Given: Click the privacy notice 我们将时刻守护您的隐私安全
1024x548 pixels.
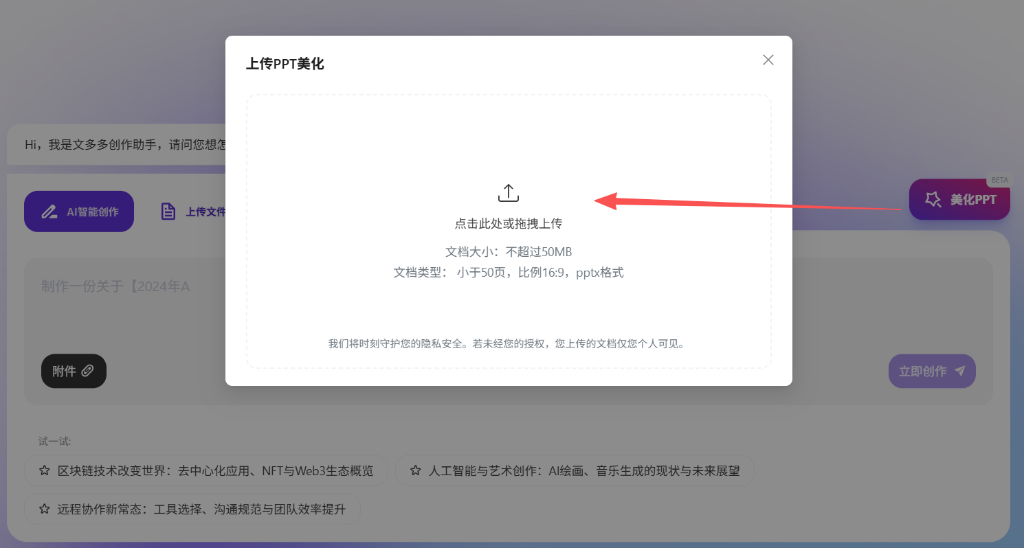Looking at the screenshot, I should pyautogui.click(x=507, y=344).
